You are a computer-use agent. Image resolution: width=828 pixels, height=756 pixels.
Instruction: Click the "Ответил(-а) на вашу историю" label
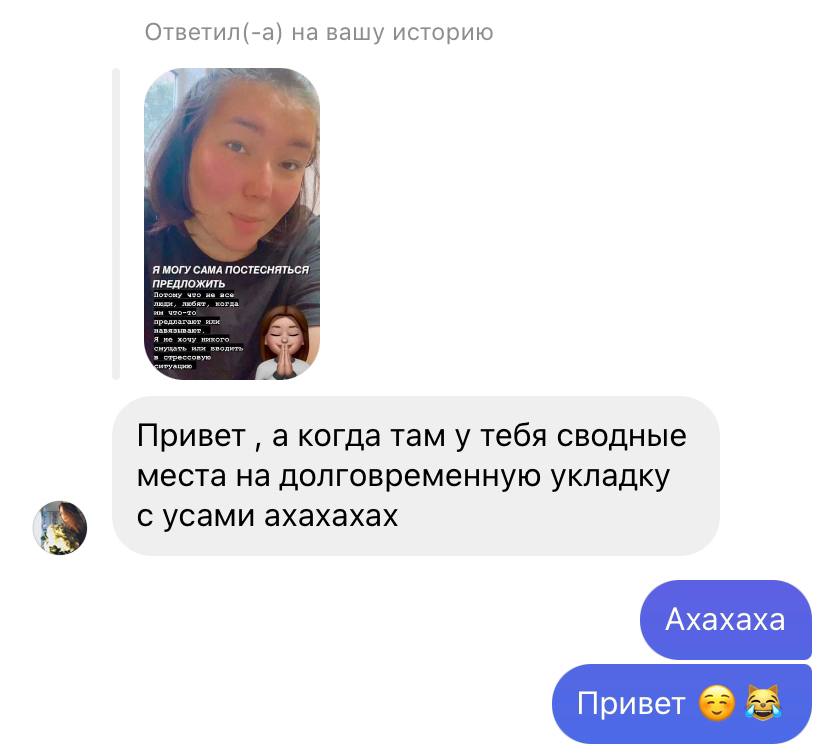pyautogui.click(x=319, y=32)
